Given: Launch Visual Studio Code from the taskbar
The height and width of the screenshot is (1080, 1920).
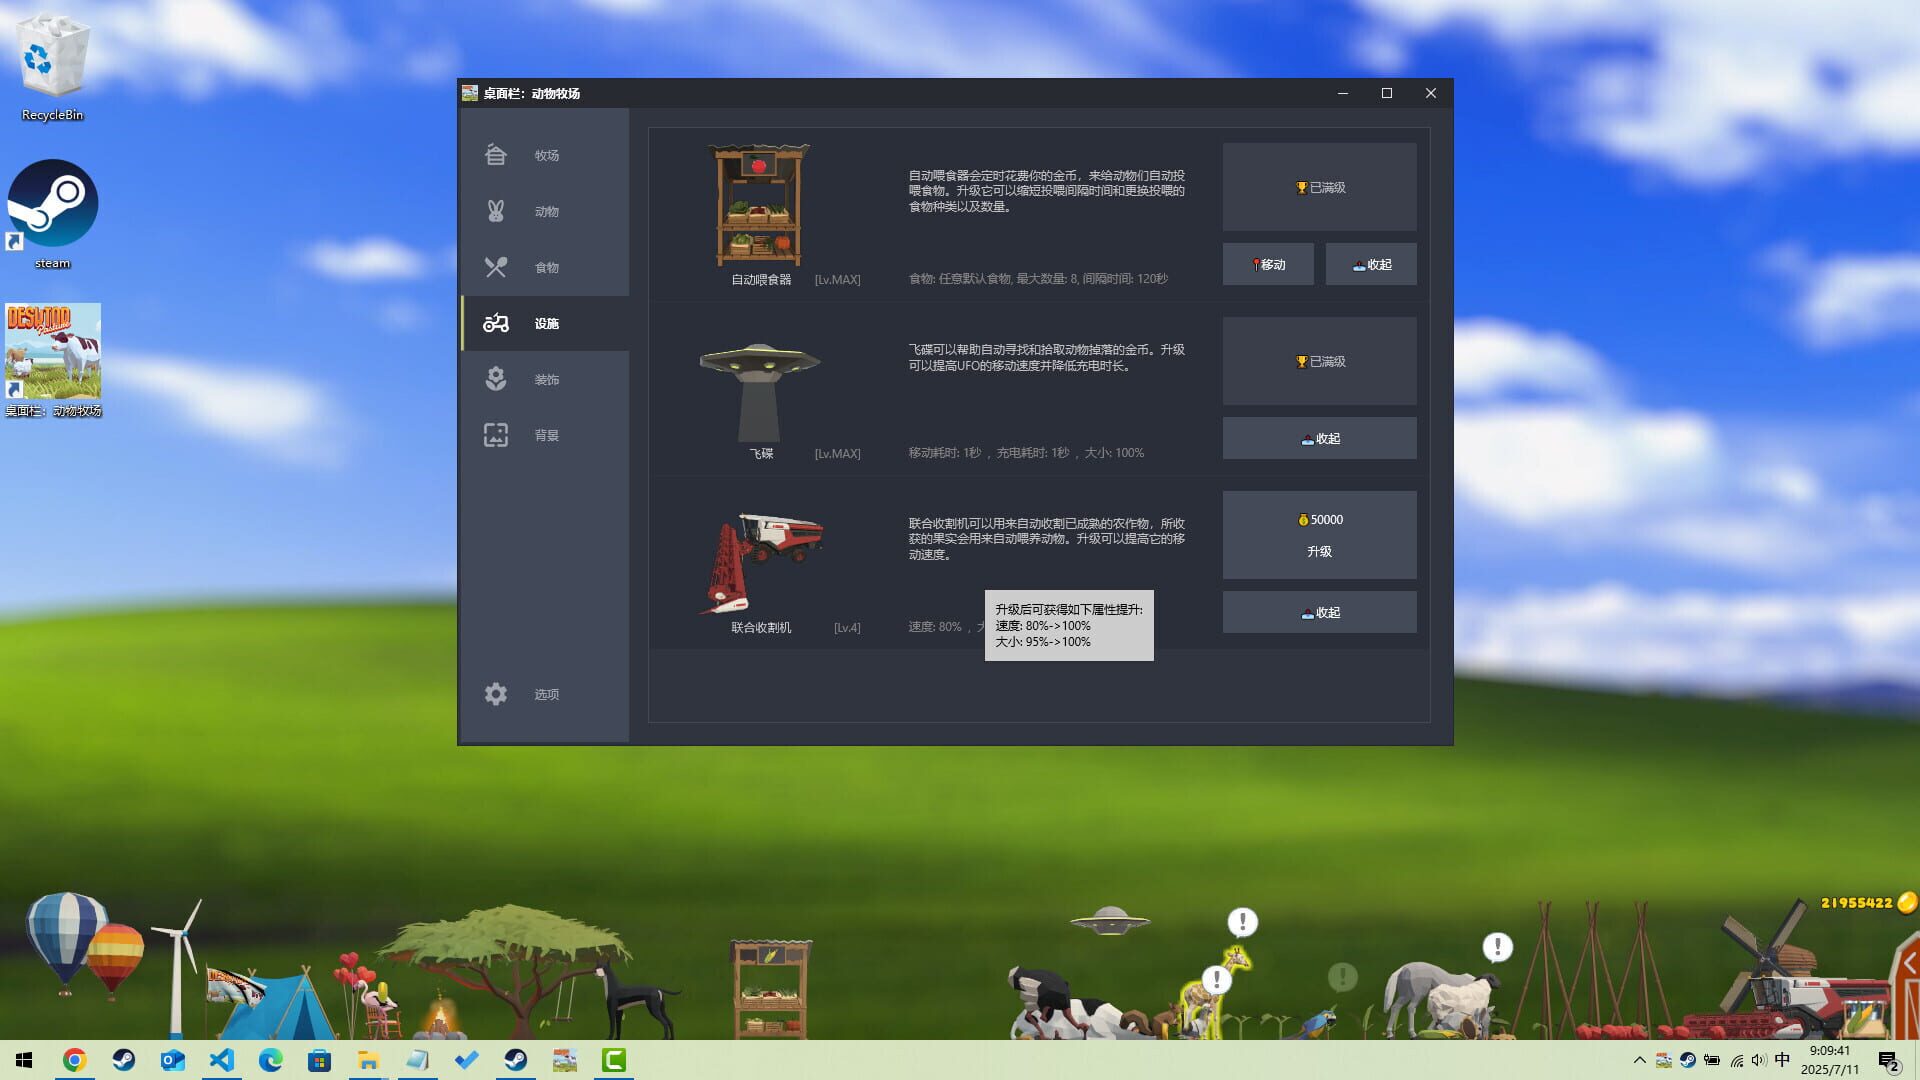Looking at the screenshot, I should point(222,1059).
